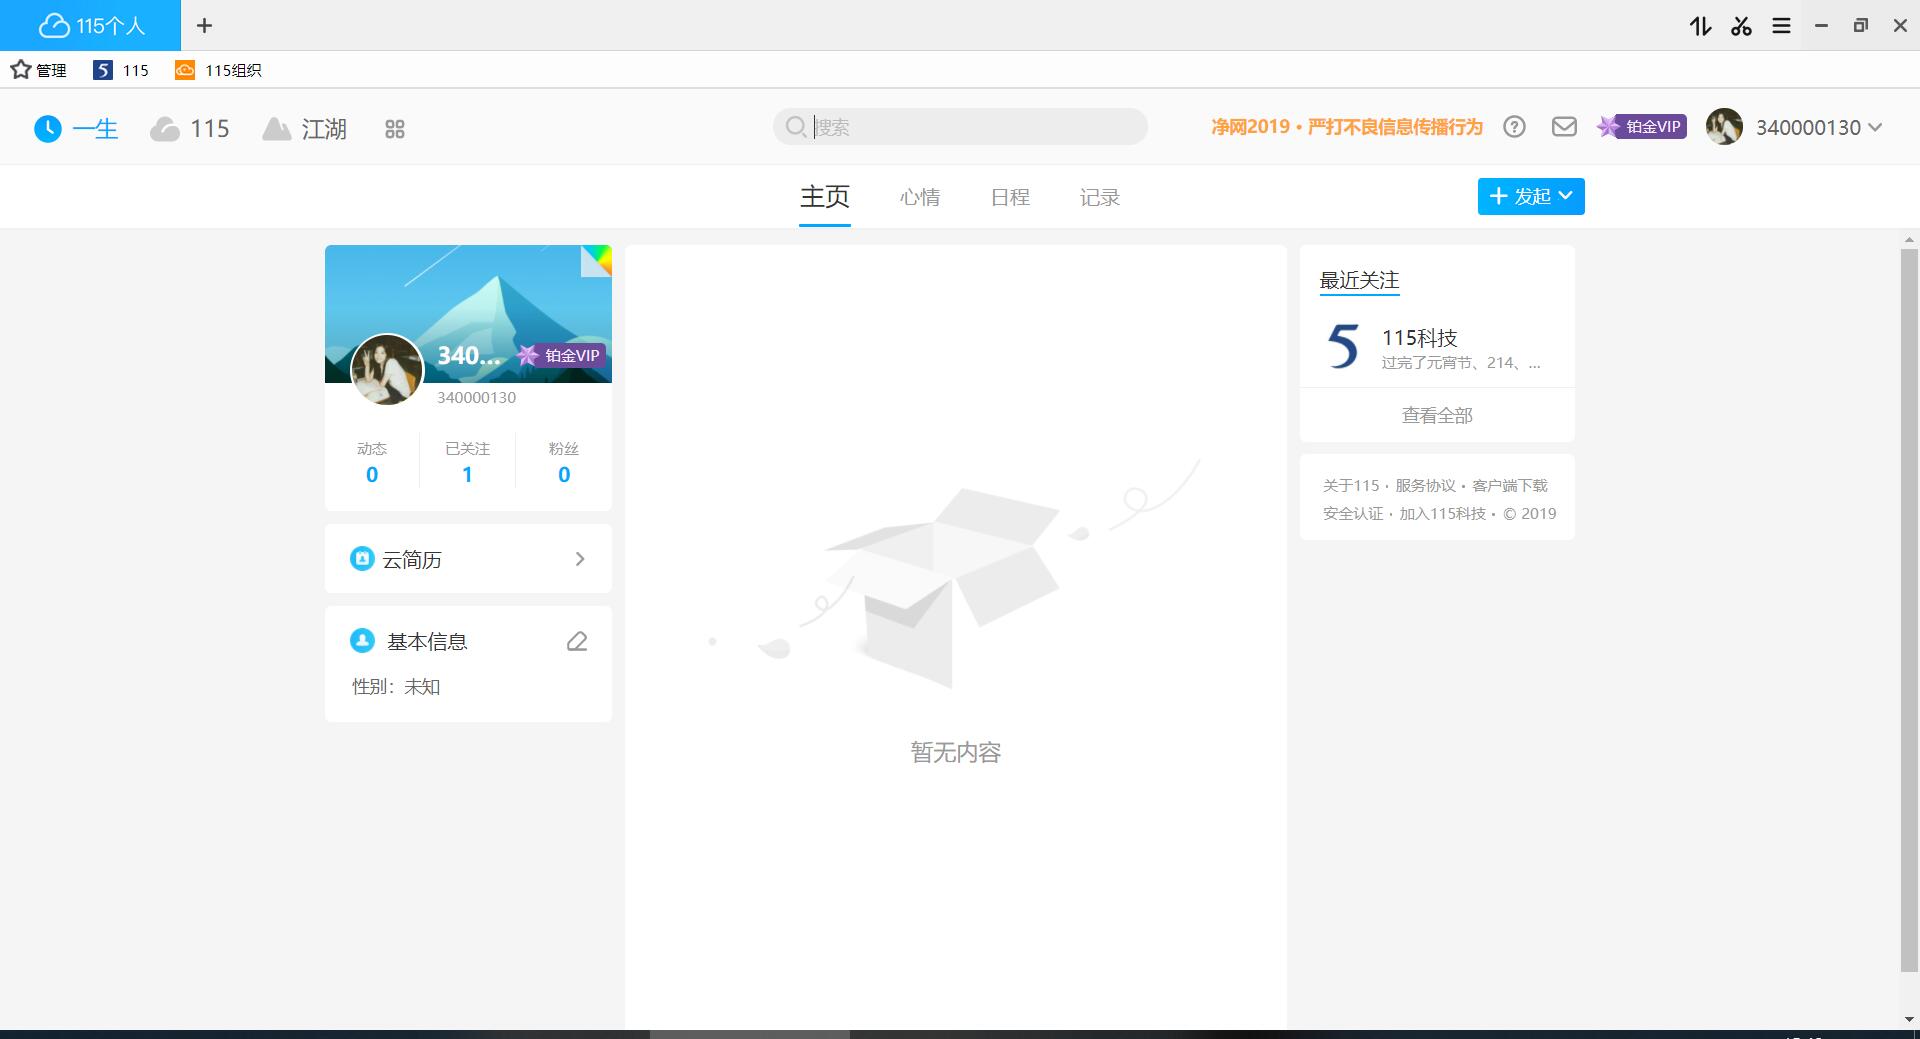Edit 基本信息 via the pencil icon
The height and width of the screenshot is (1039, 1920).
[x=577, y=641]
